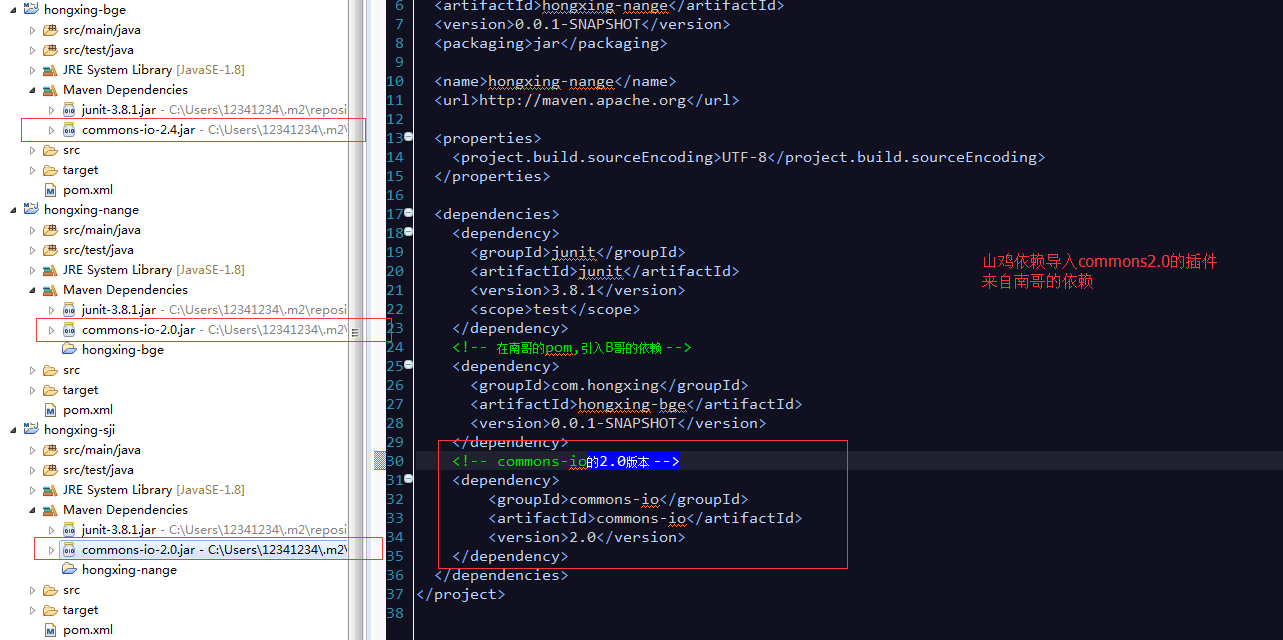Click the commons-io-2.4.jar jar icon
Viewport: 1283px width, 640px height.
(69, 130)
